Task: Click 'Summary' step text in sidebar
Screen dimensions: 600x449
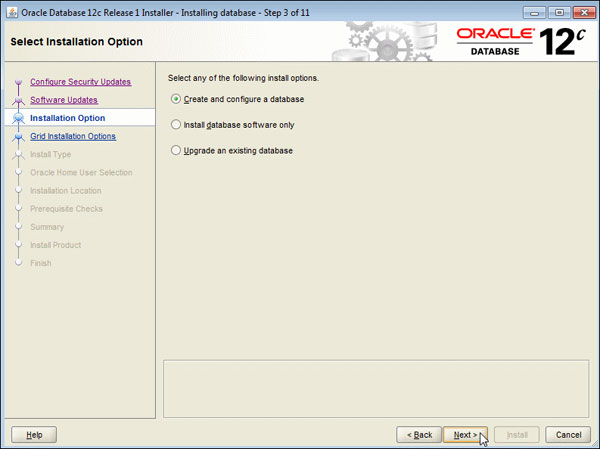Action: [47, 227]
